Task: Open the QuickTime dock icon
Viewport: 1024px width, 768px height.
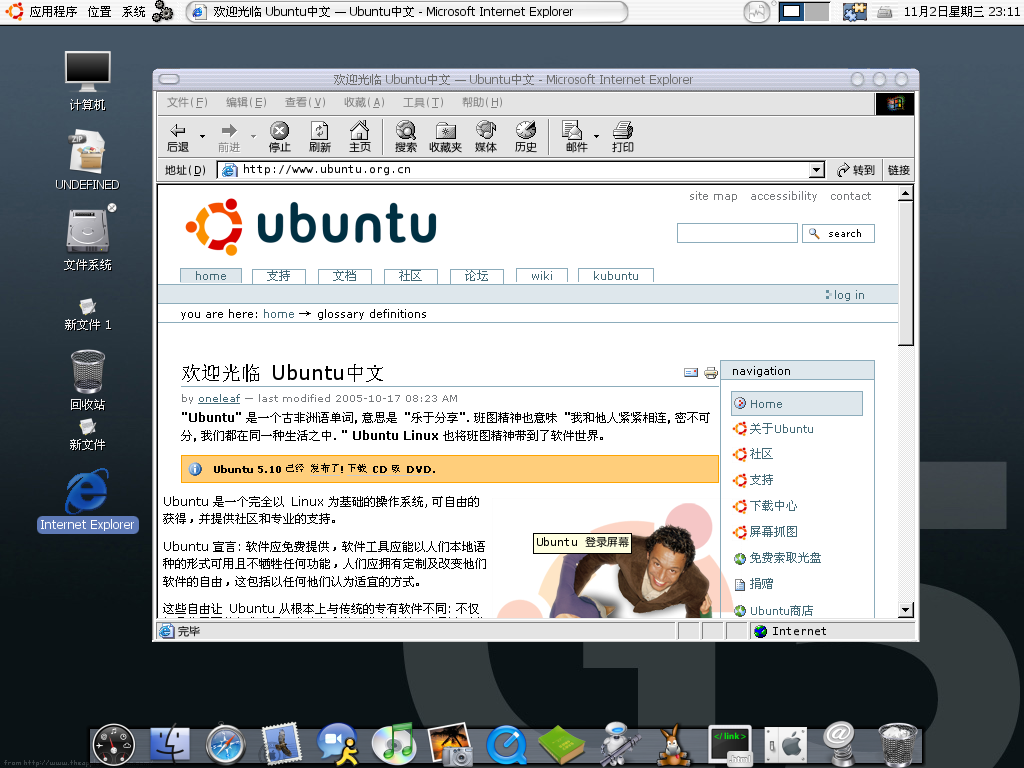Action: coord(506,744)
